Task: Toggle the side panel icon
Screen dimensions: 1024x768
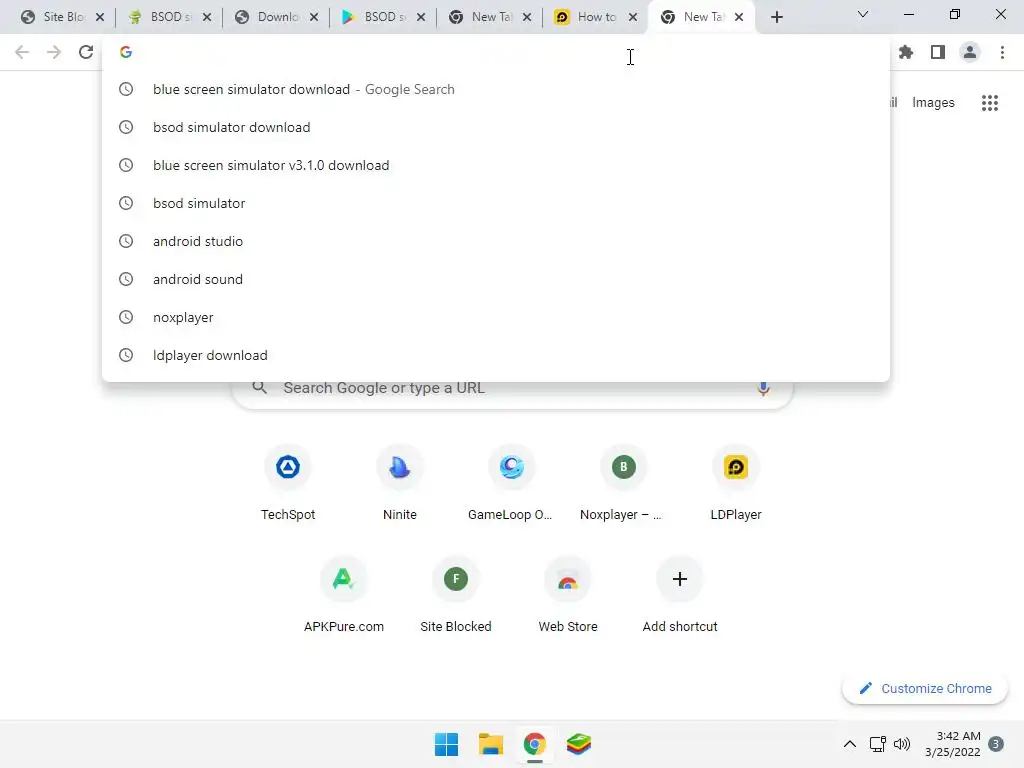Action: pos(938,52)
